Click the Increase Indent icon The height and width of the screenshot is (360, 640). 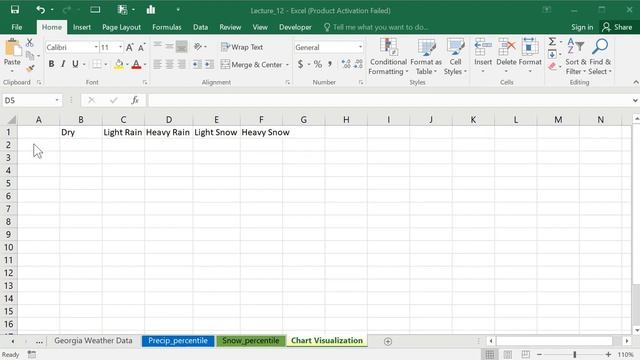pos(209,64)
